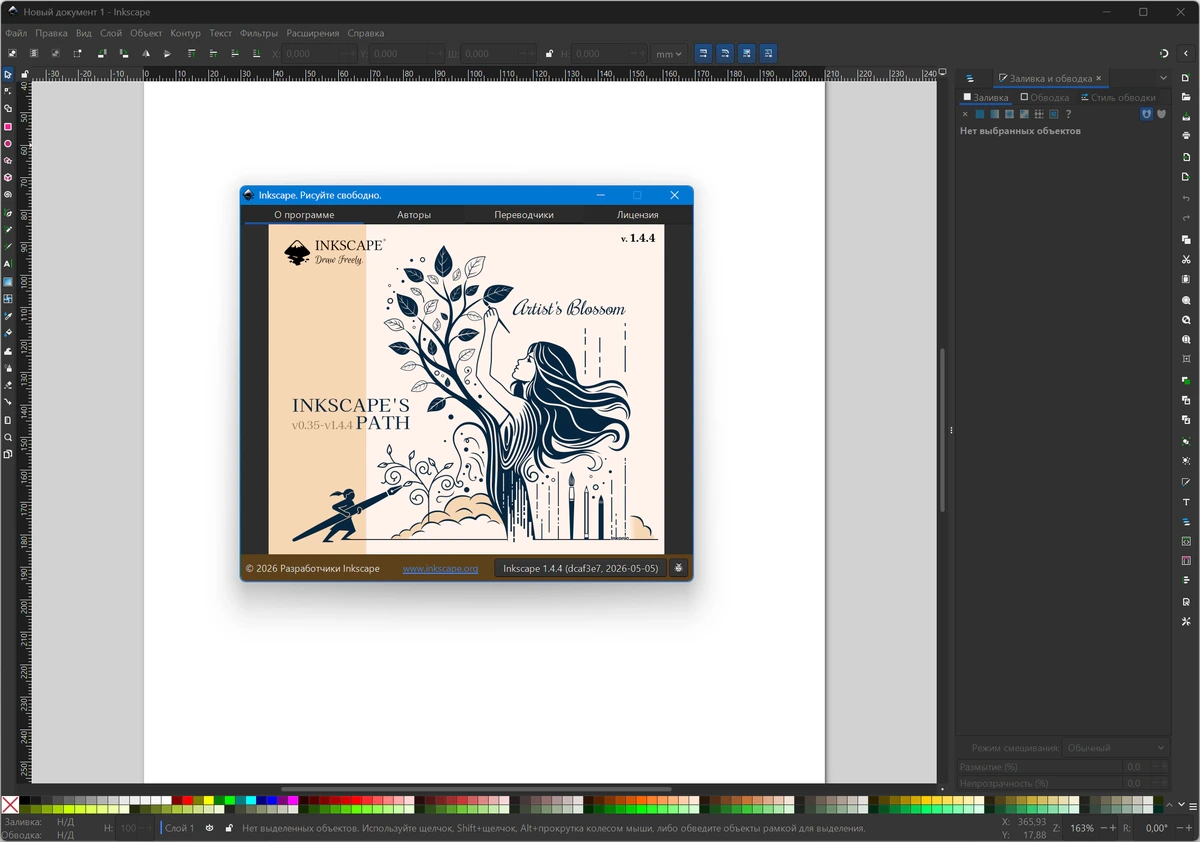The image size is (1200, 842).
Task: Toggle width-height lock ratio
Action: 549,54
